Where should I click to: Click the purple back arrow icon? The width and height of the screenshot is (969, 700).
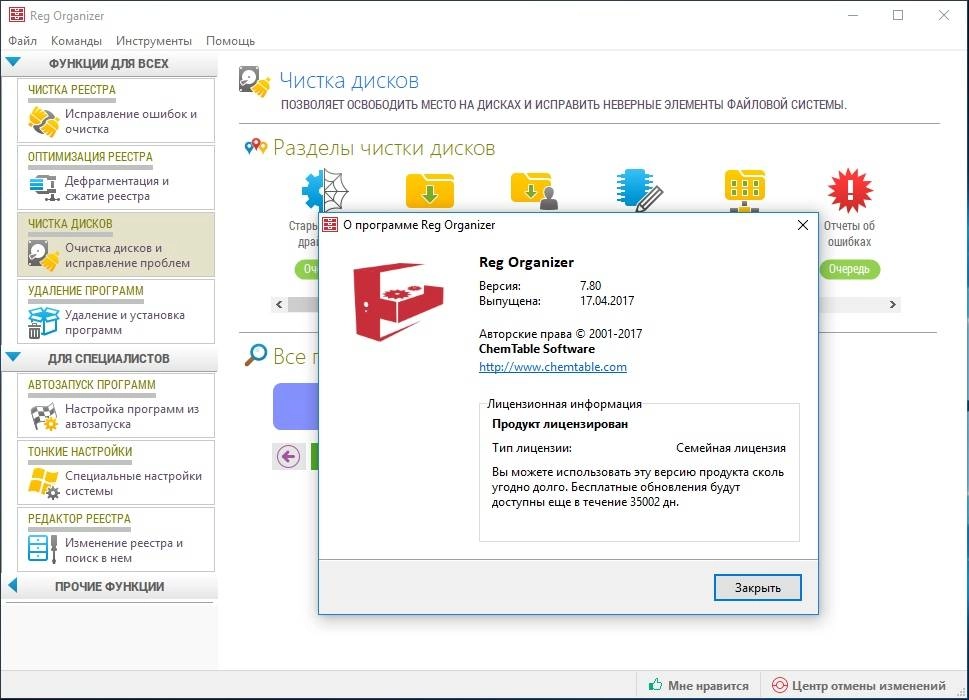(288, 457)
